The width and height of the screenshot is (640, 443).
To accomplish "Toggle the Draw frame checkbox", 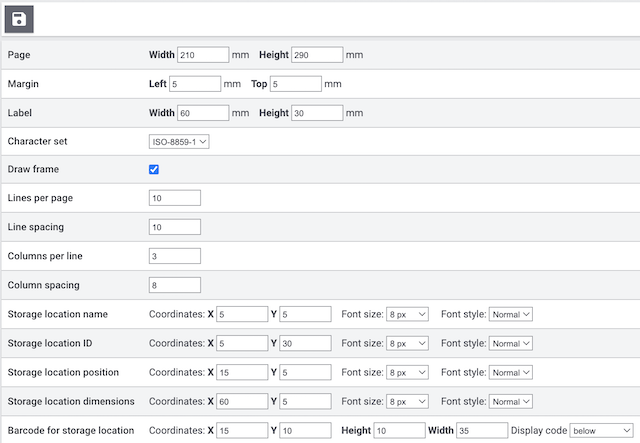I will pyautogui.click(x=154, y=170).
